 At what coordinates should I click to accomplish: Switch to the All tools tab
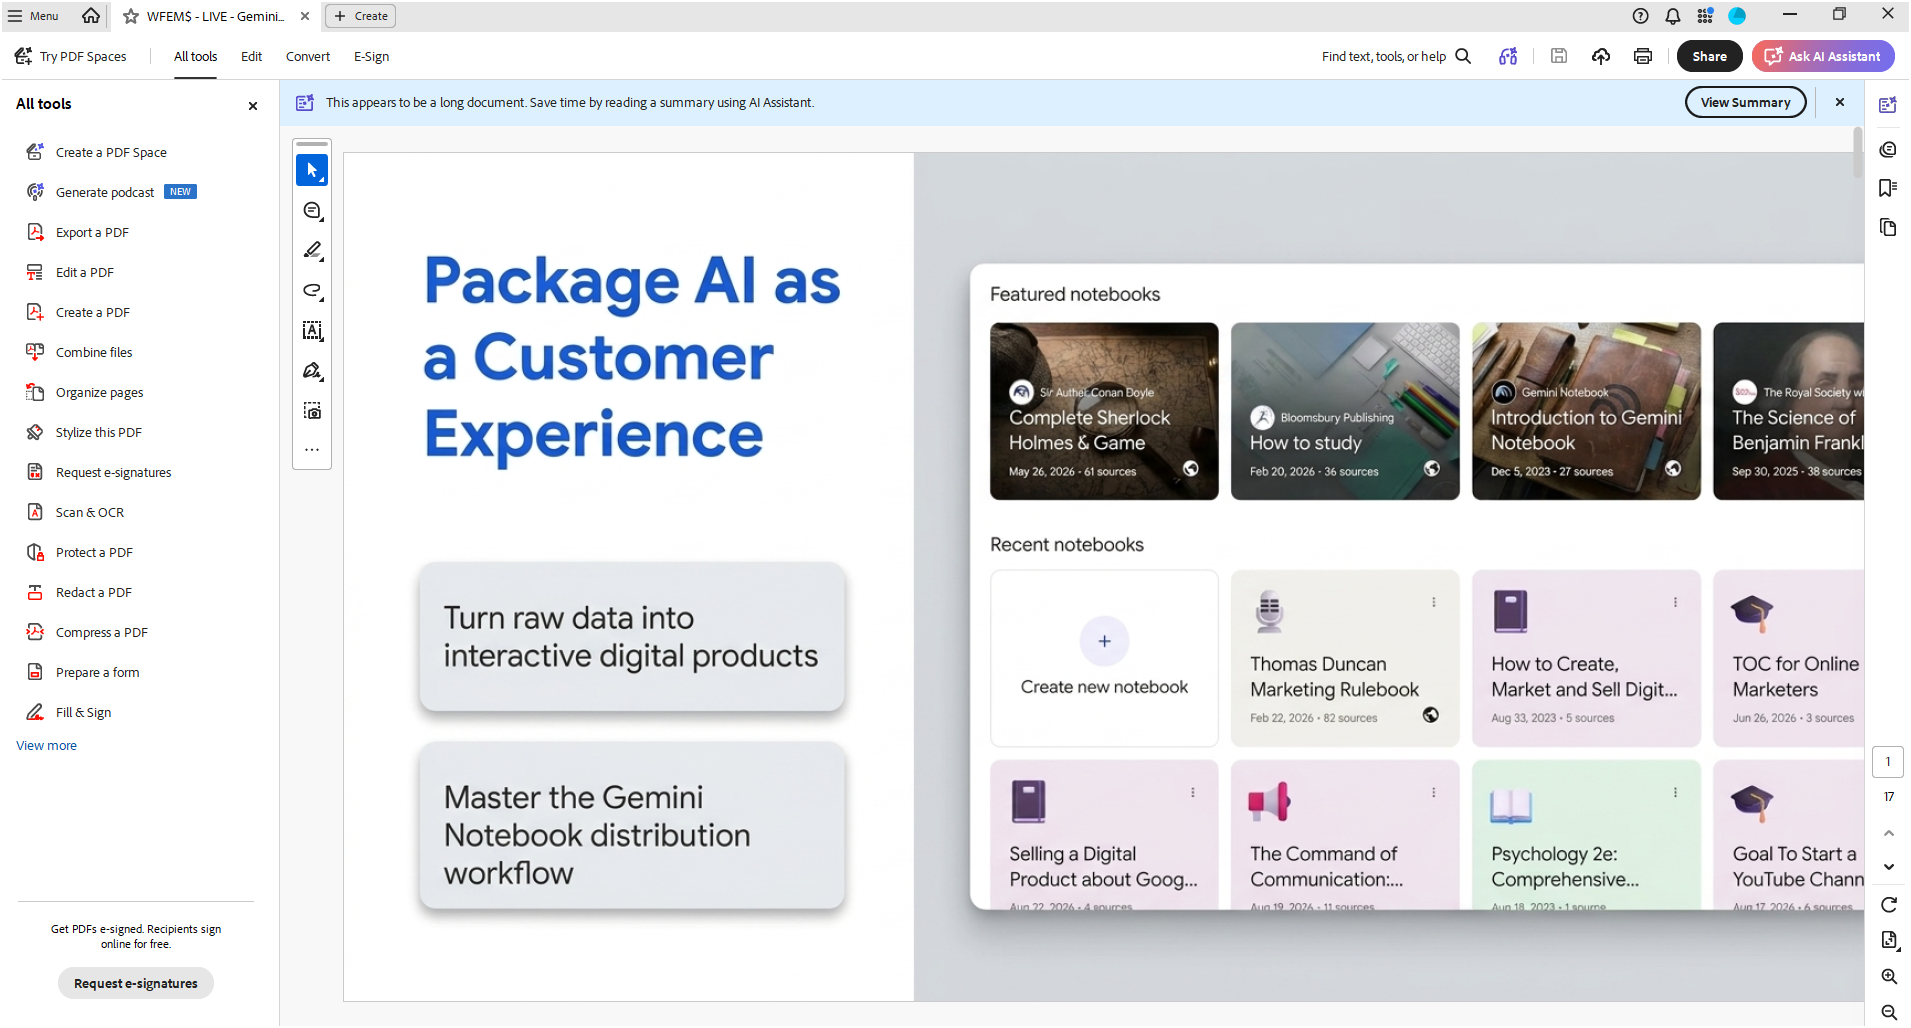pyautogui.click(x=195, y=57)
